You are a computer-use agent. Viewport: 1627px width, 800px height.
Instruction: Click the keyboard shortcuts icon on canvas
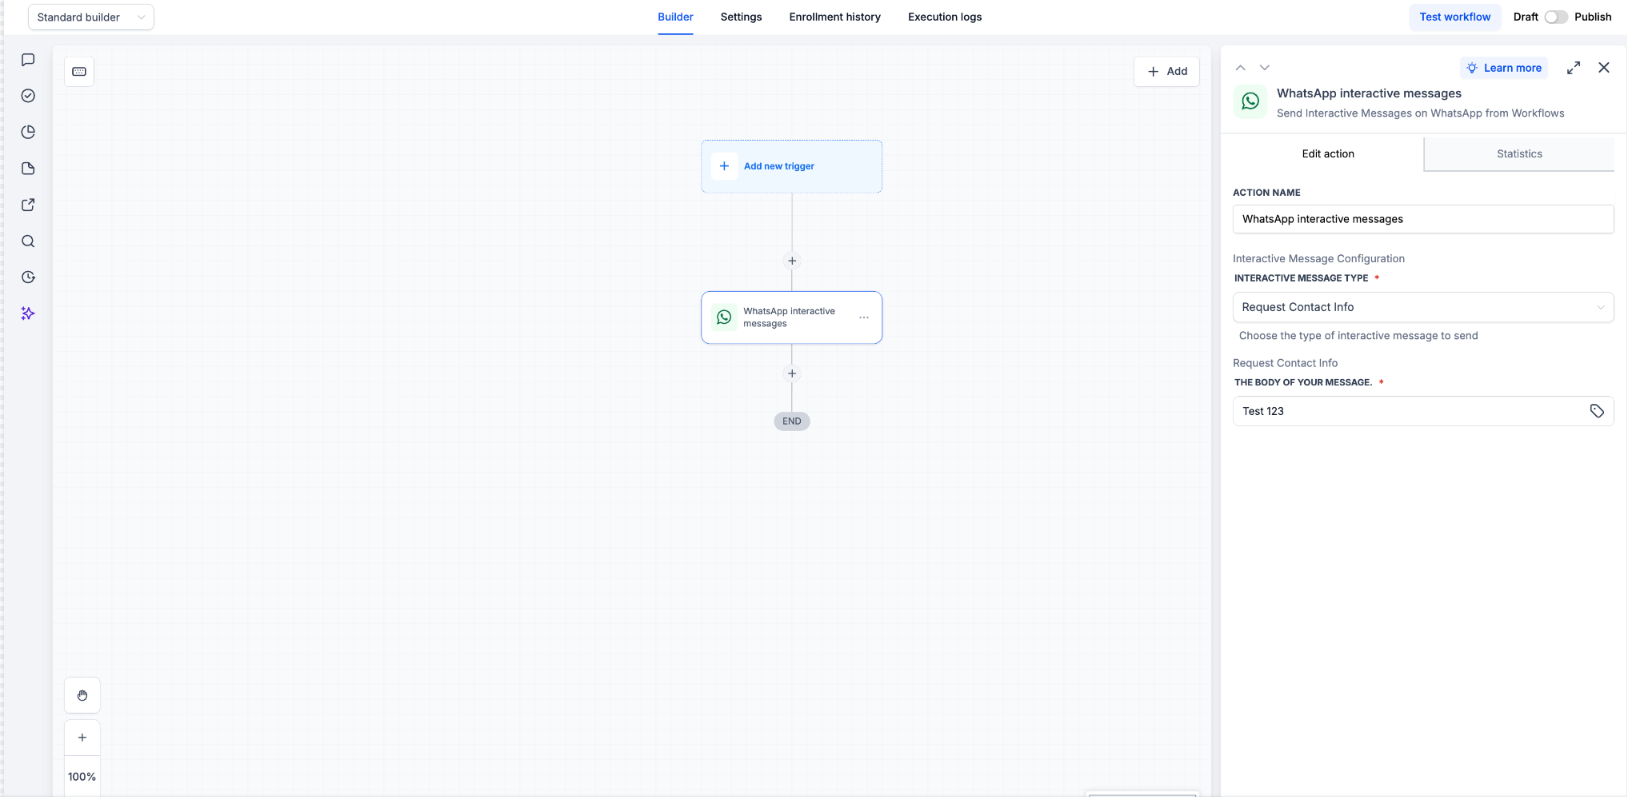coord(80,72)
